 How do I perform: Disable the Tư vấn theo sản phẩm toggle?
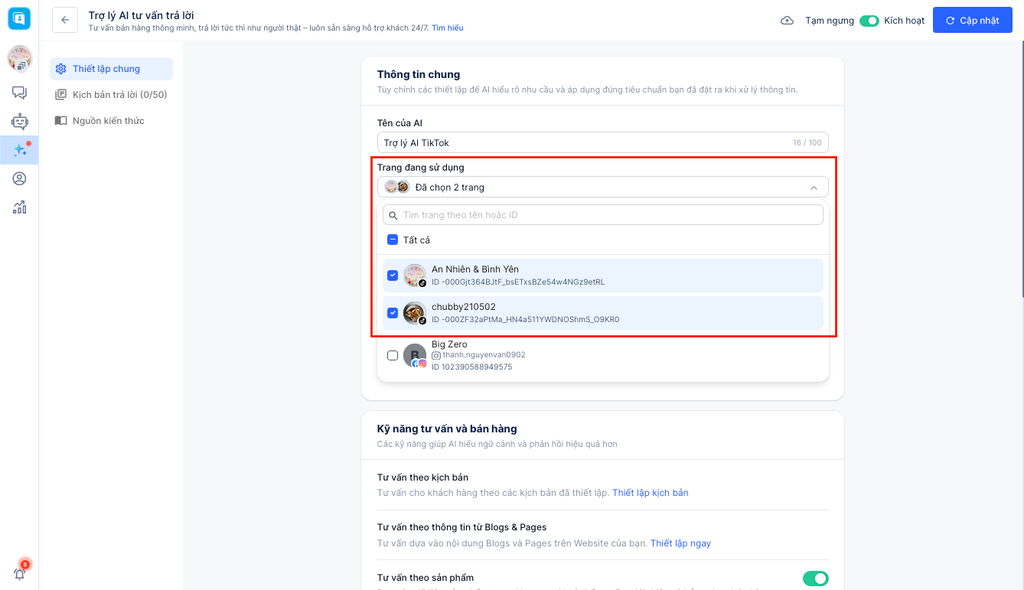coord(815,578)
